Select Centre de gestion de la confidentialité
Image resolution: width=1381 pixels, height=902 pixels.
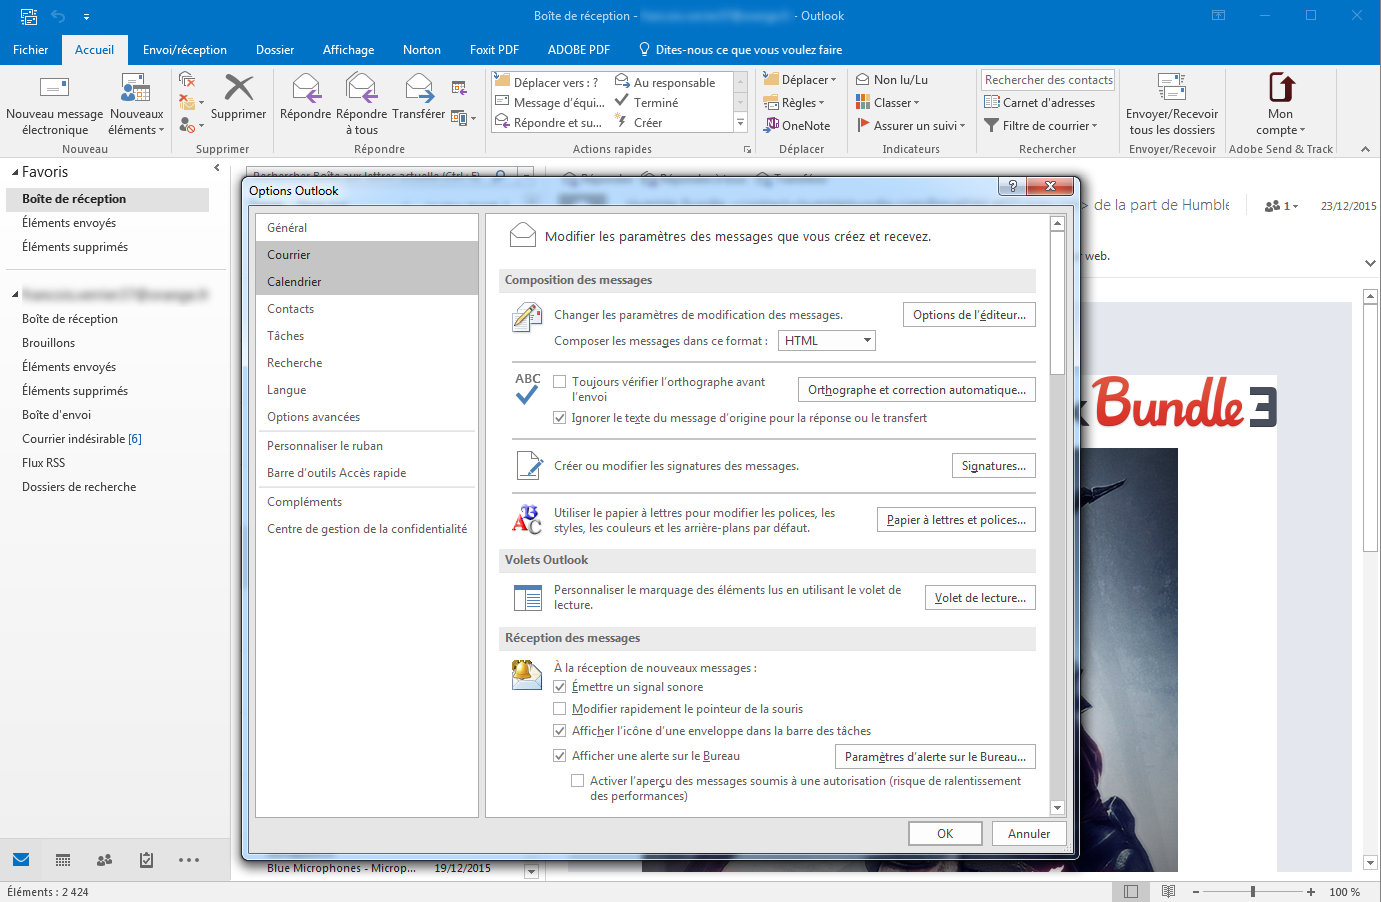(366, 529)
